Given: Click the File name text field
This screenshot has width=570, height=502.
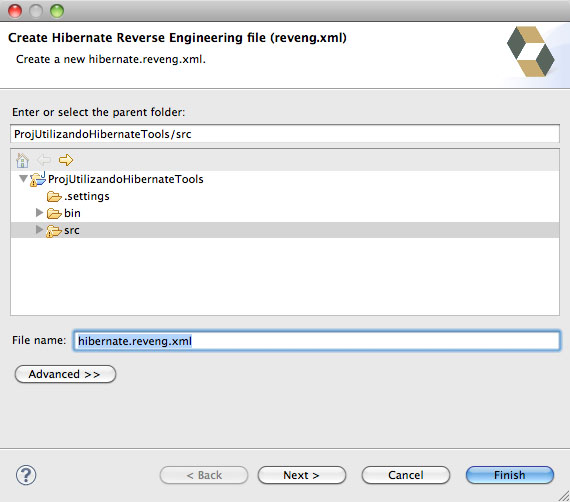Looking at the screenshot, I should pos(317,341).
